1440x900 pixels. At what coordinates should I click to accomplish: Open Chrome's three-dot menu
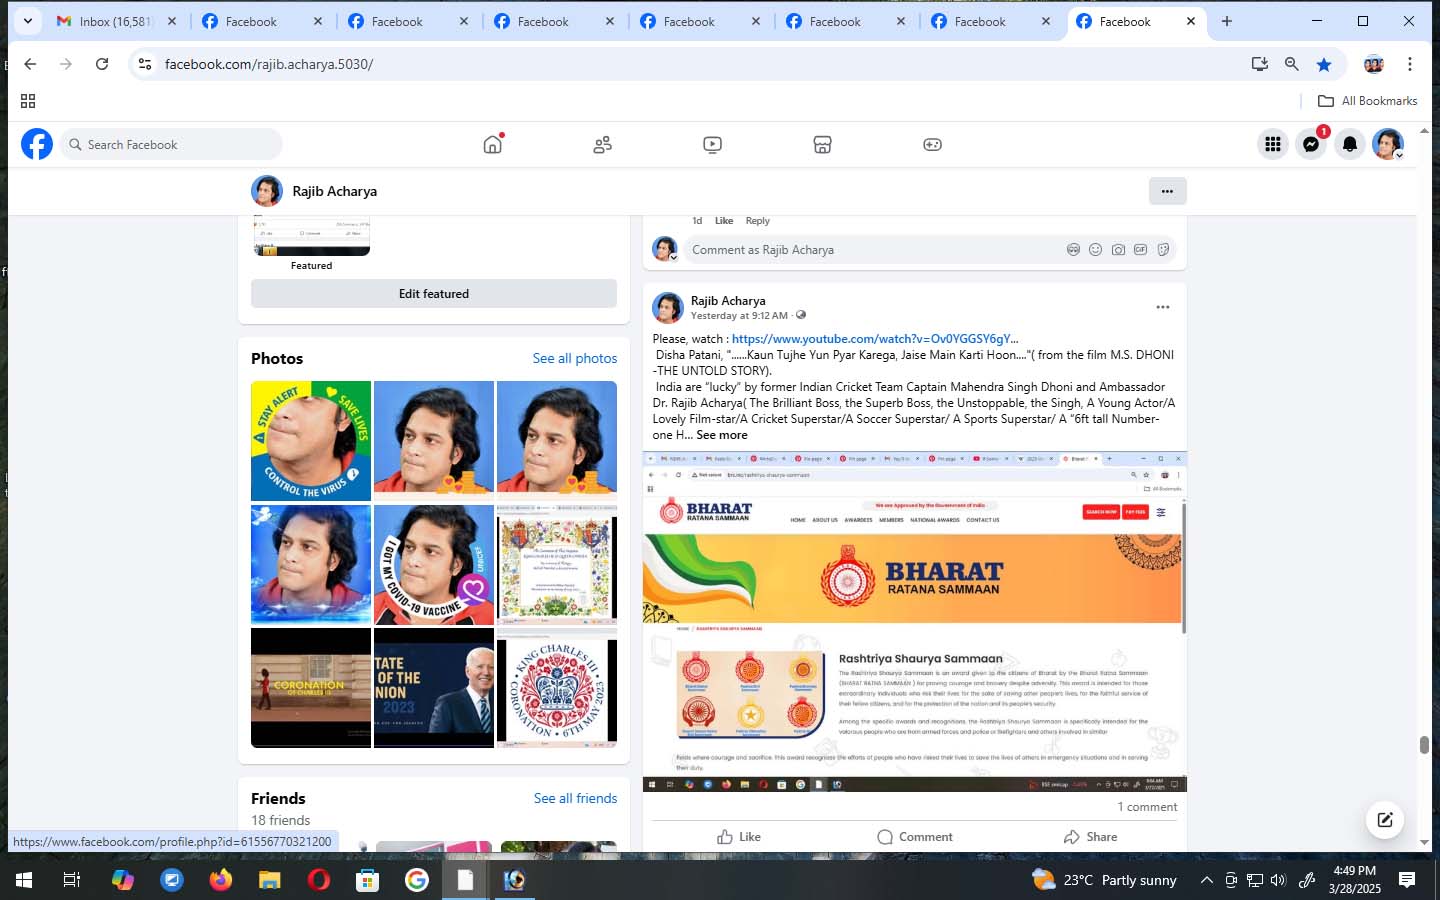click(1410, 64)
